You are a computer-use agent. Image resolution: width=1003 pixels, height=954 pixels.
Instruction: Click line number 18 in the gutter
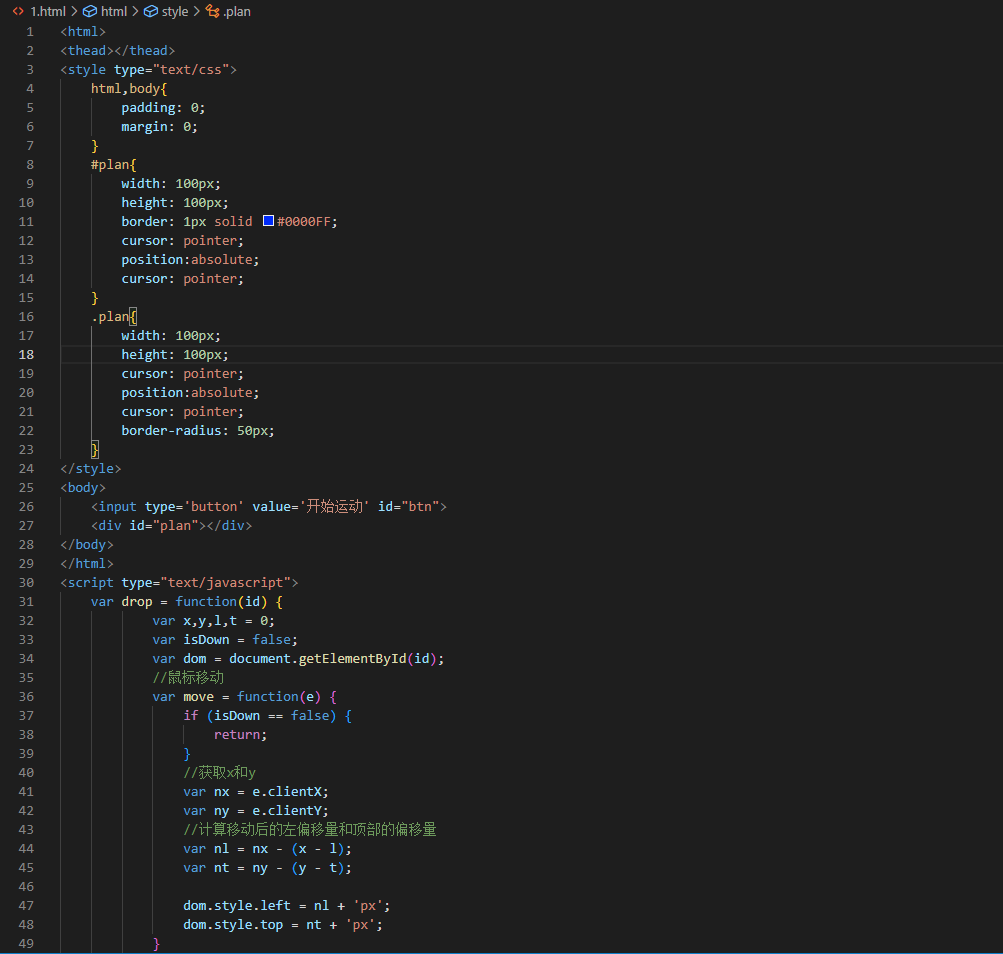click(26, 355)
